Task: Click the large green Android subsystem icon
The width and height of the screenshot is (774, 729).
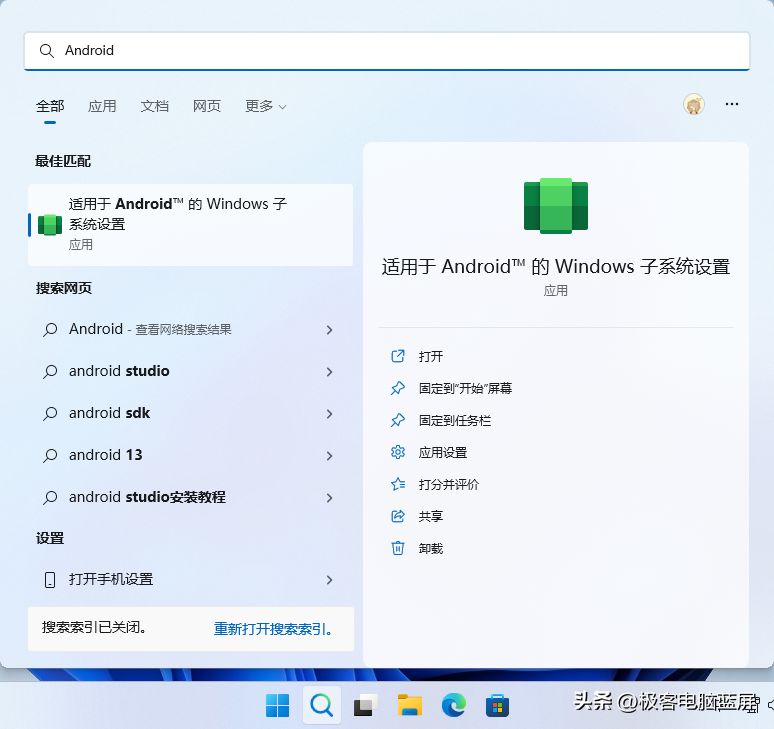Action: pos(556,206)
